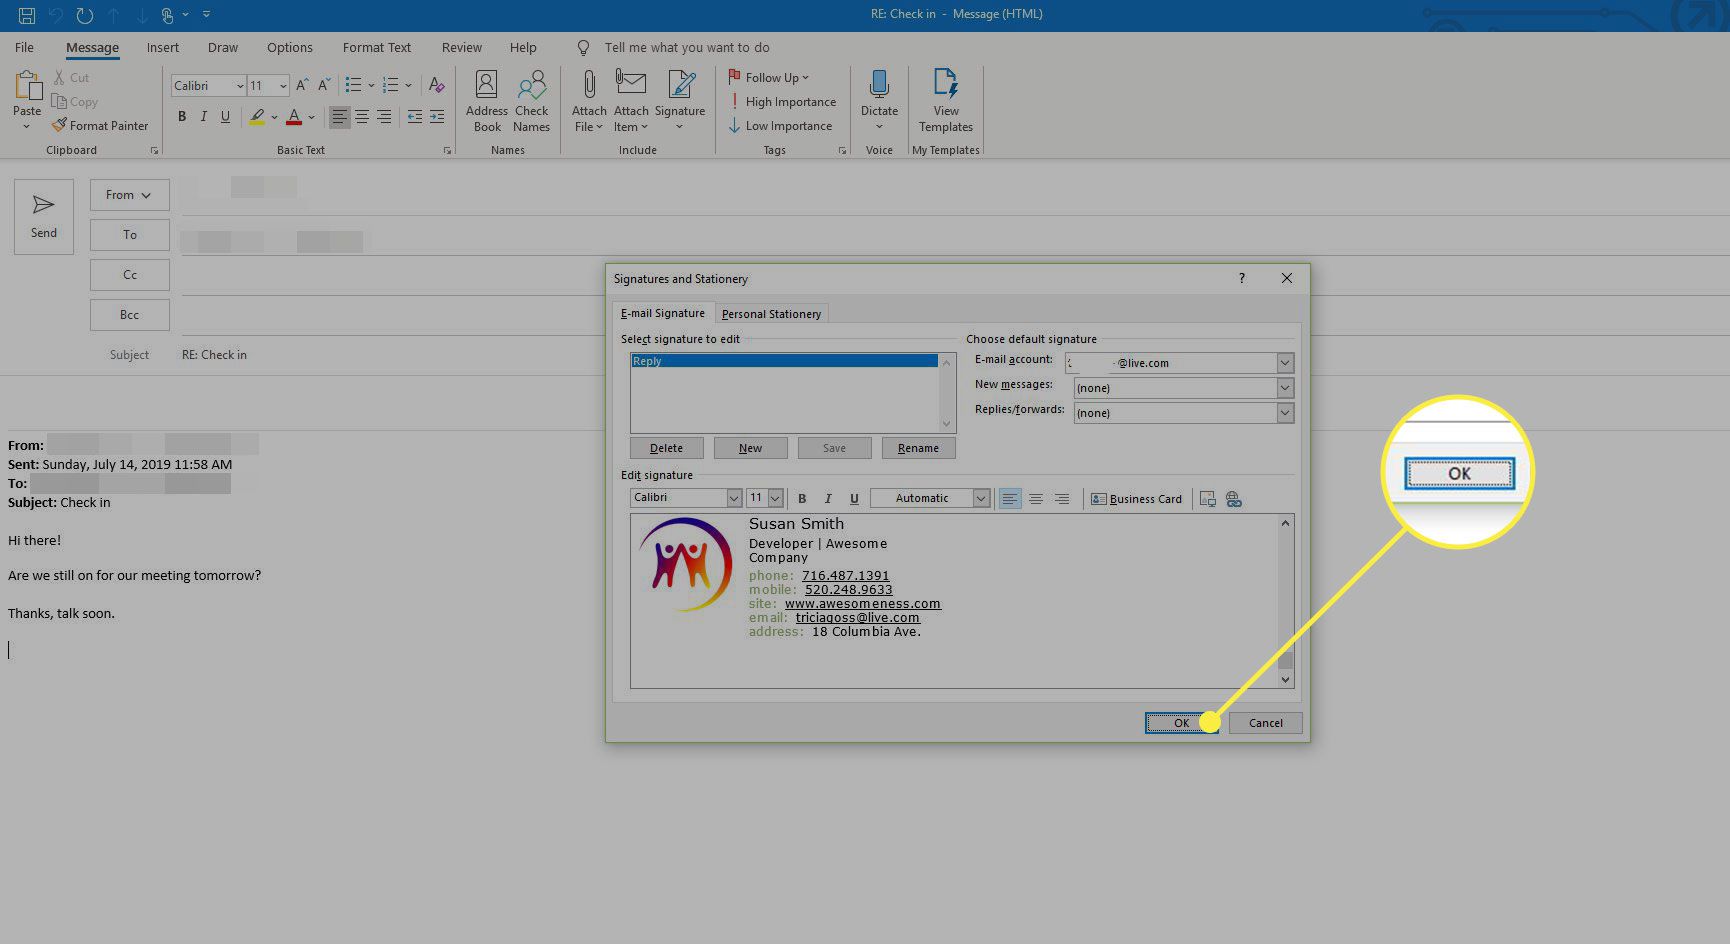Toggle italic in signature editor
The image size is (1730, 944).
click(828, 499)
